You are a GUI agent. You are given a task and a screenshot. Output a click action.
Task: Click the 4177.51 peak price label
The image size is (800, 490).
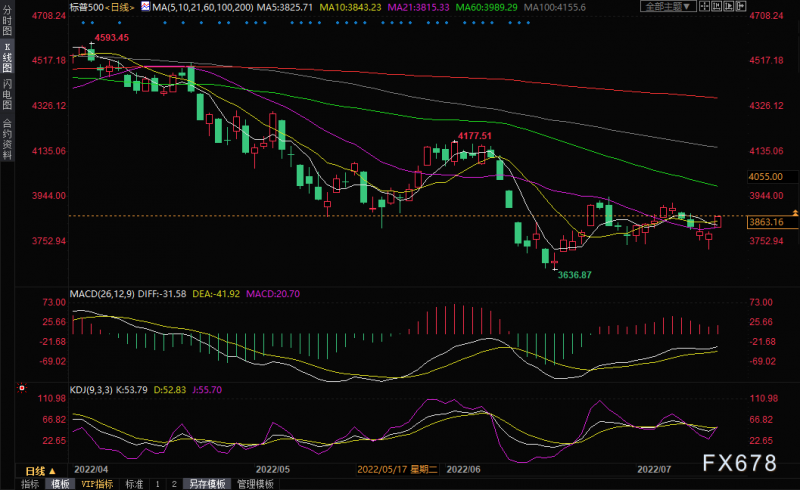click(474, 135)
